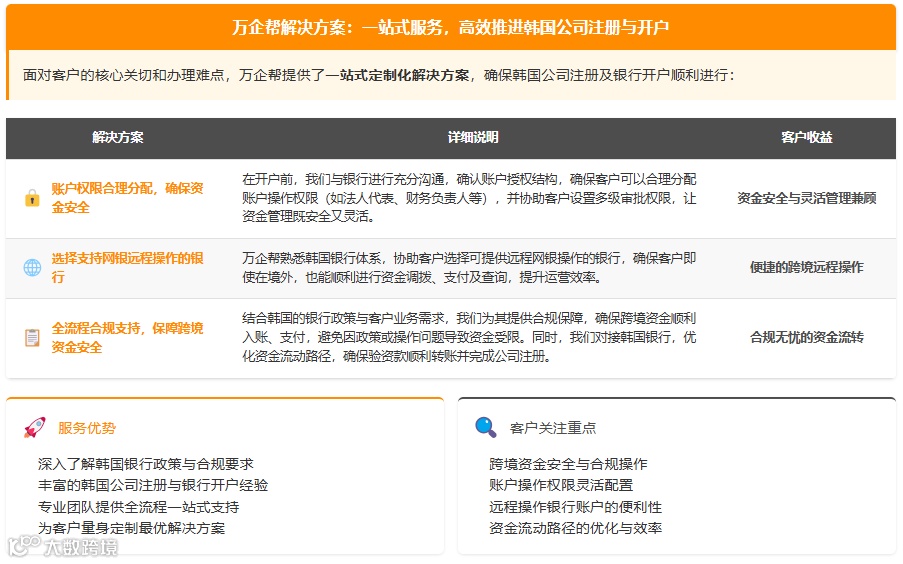Click the padlock icon beside 账户权限合理分配
This screenshot has width=903, height=564.
click(32, 198)
